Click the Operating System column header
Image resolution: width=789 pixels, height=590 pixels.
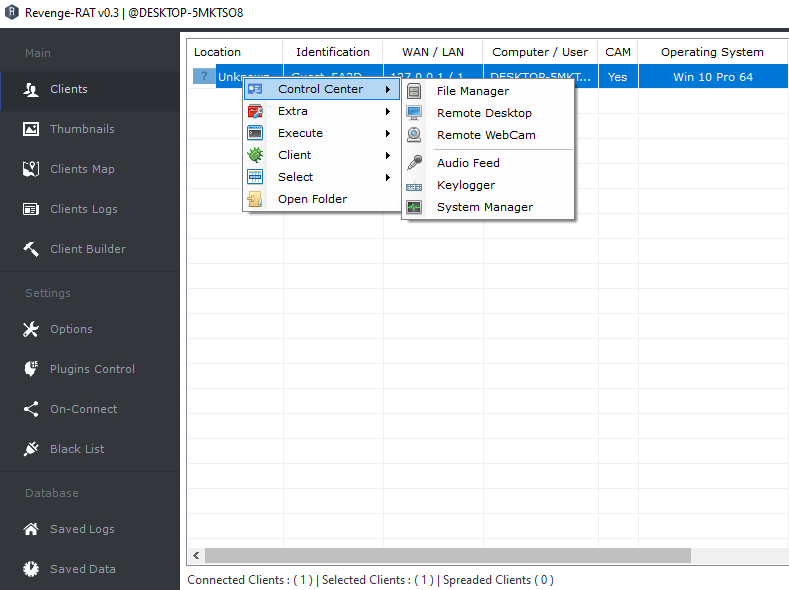pyautogui.click(x=713, y=52)
